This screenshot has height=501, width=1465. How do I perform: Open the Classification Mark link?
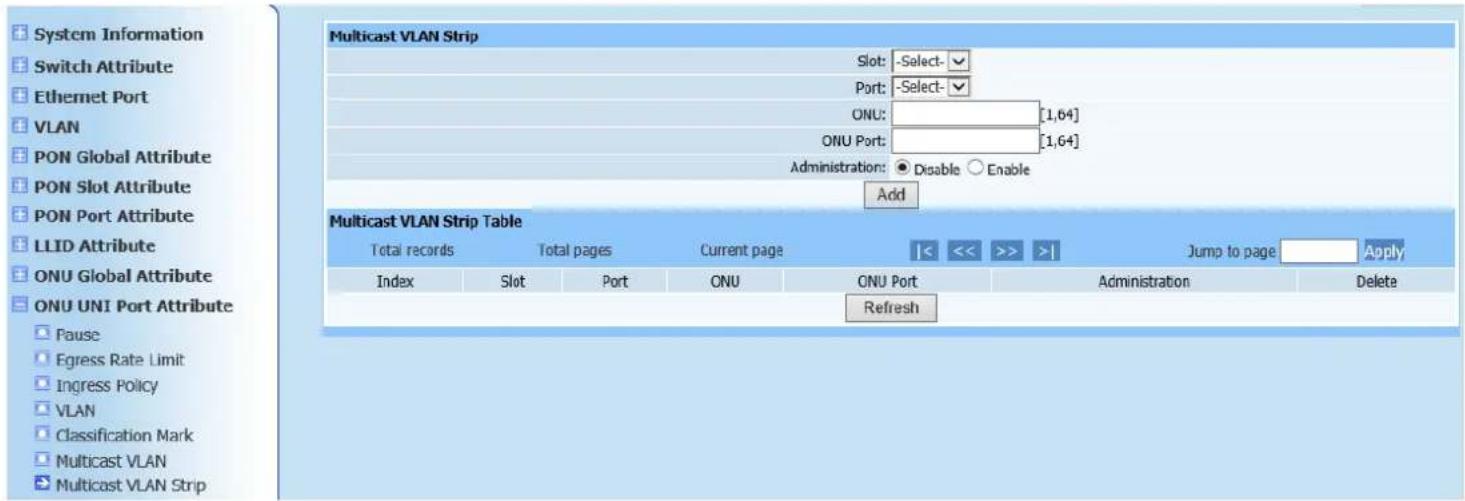(x=124, y=436)
